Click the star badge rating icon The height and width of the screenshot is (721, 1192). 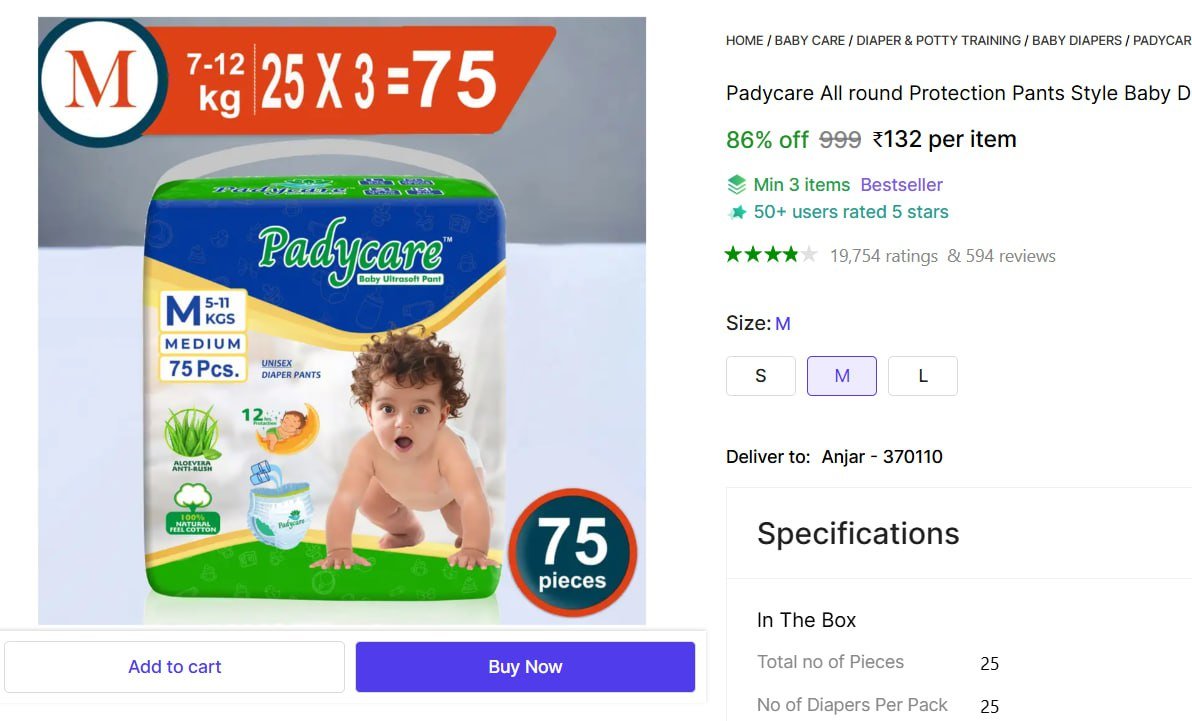tap(737, 212)
